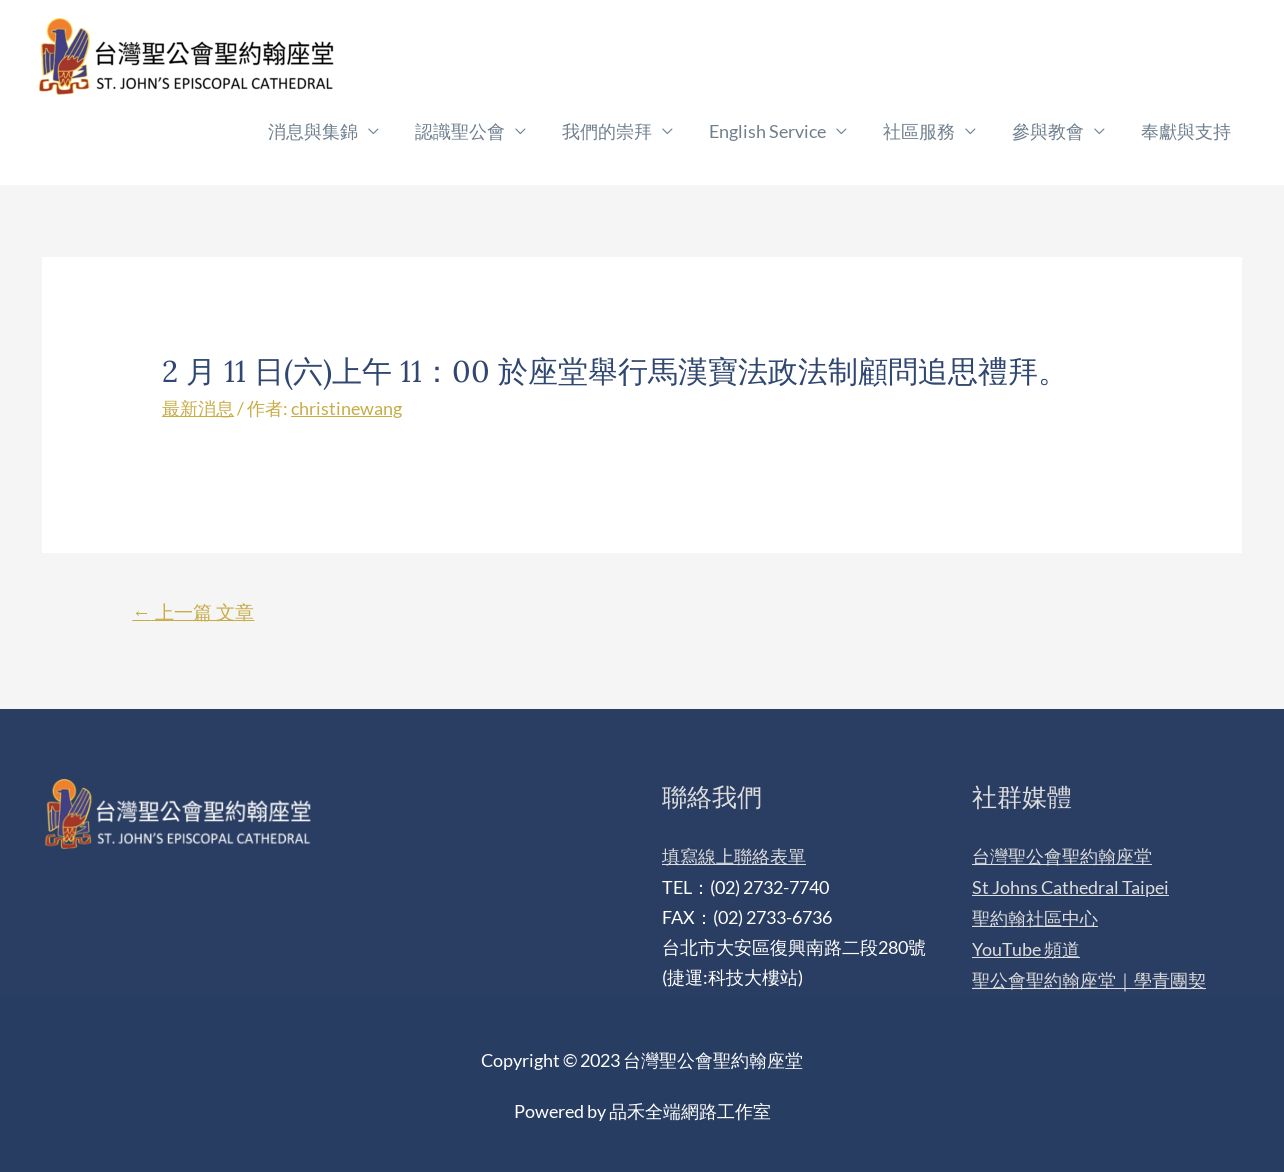
Task: Go to 奉獻與支持 page
Action: 1186,131
